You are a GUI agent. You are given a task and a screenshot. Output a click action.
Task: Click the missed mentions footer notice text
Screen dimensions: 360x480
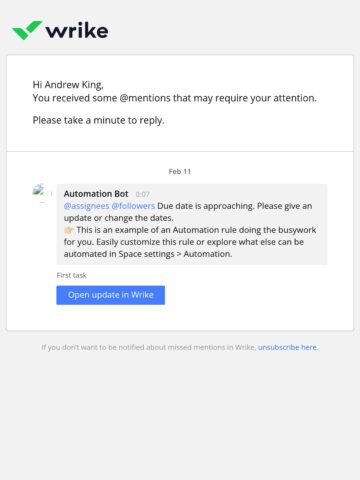pos(149,347)
